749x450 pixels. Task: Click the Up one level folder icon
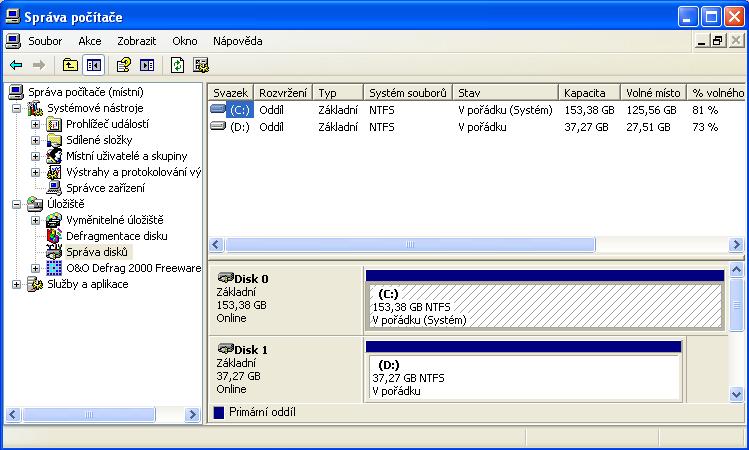tap(70, 64)
